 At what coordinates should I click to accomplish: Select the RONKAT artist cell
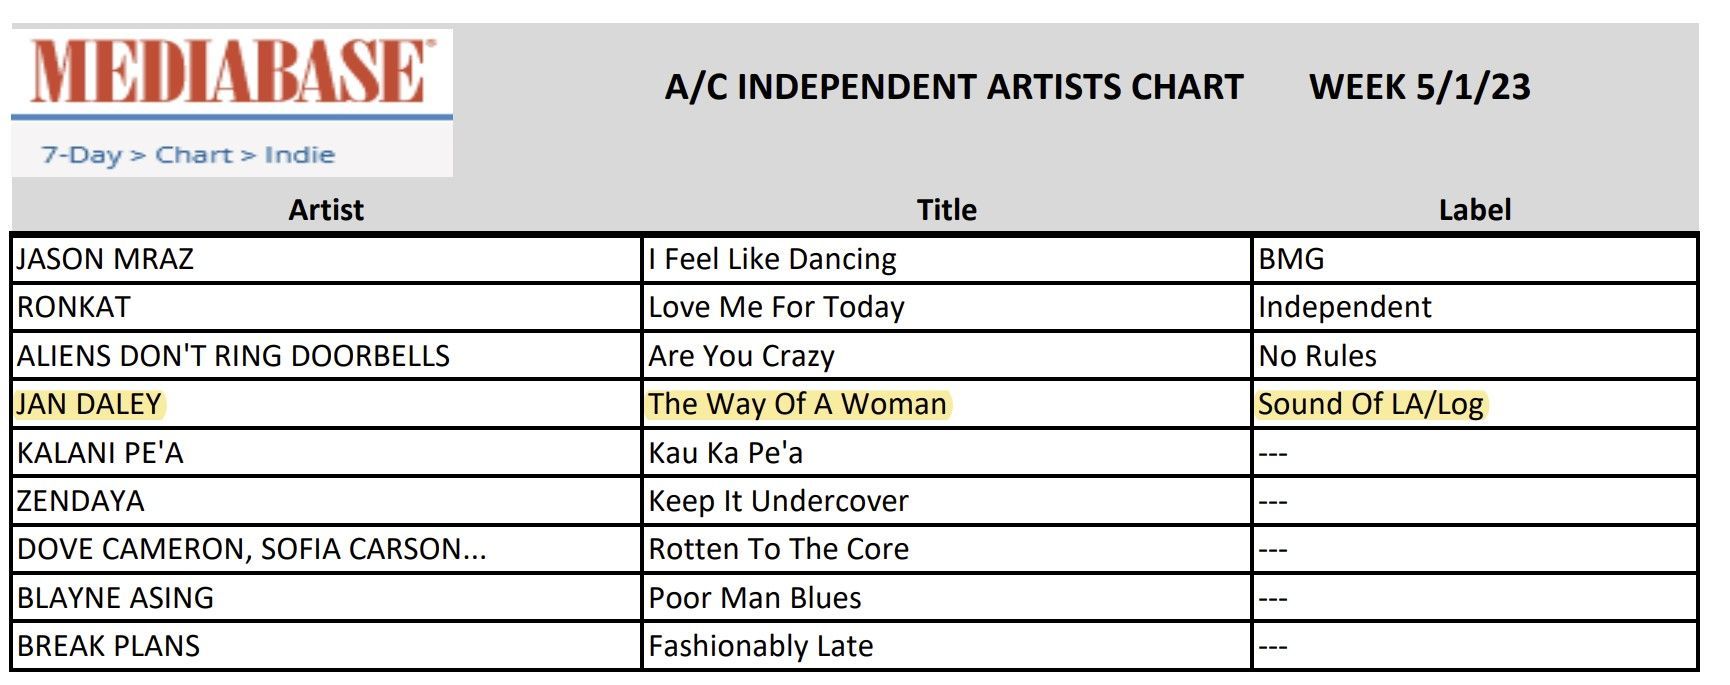[x=74, y=307]
